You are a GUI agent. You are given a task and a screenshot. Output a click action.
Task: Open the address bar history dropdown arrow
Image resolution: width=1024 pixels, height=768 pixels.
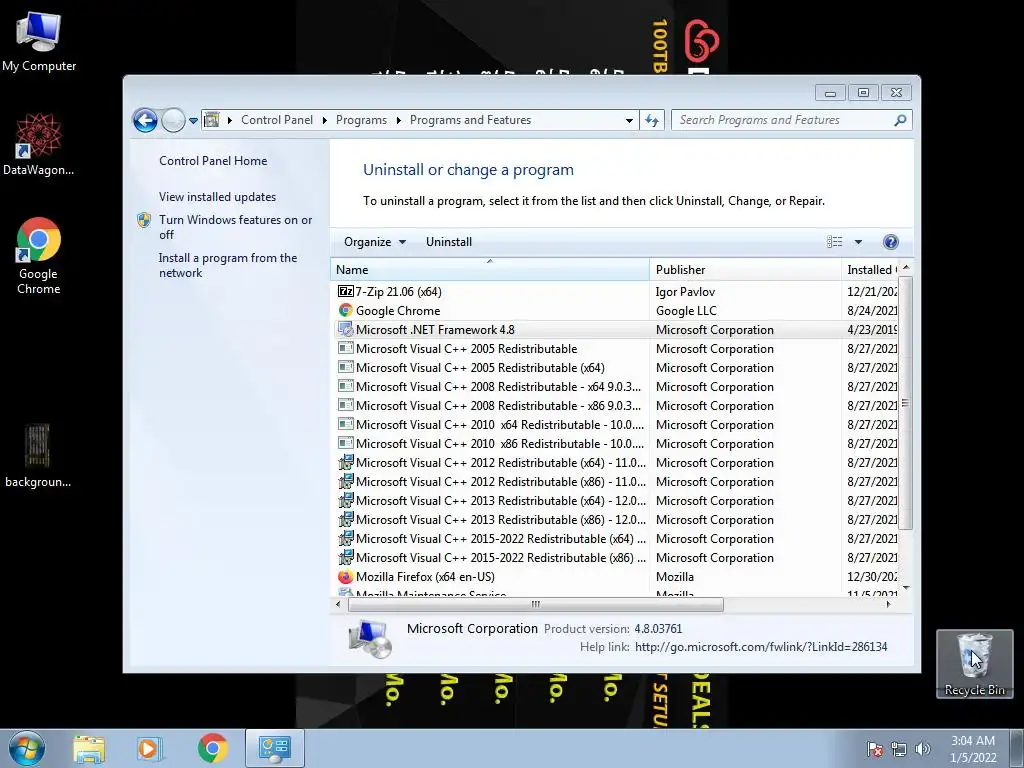tap(629, 120)
